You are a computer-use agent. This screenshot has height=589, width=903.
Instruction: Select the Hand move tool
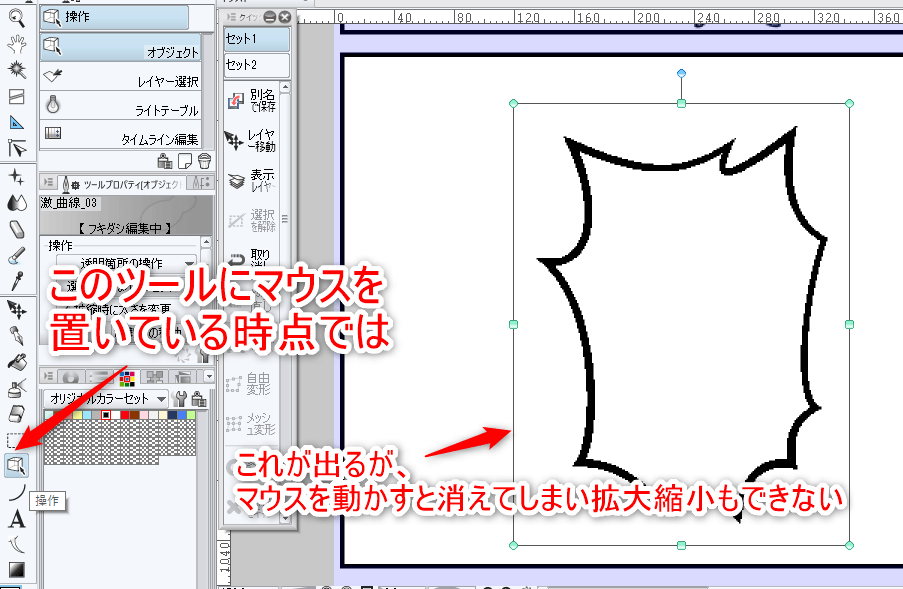point(16,44)
